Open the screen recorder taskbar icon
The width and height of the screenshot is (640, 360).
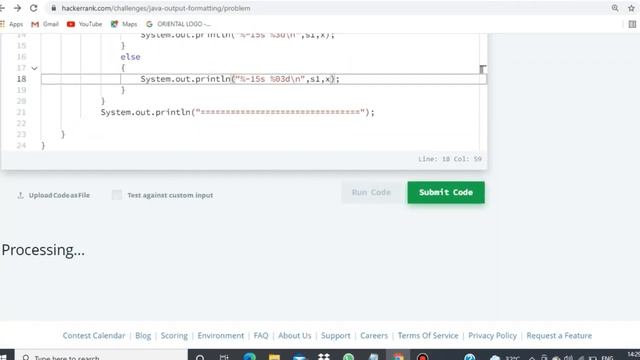coord(422,357)
